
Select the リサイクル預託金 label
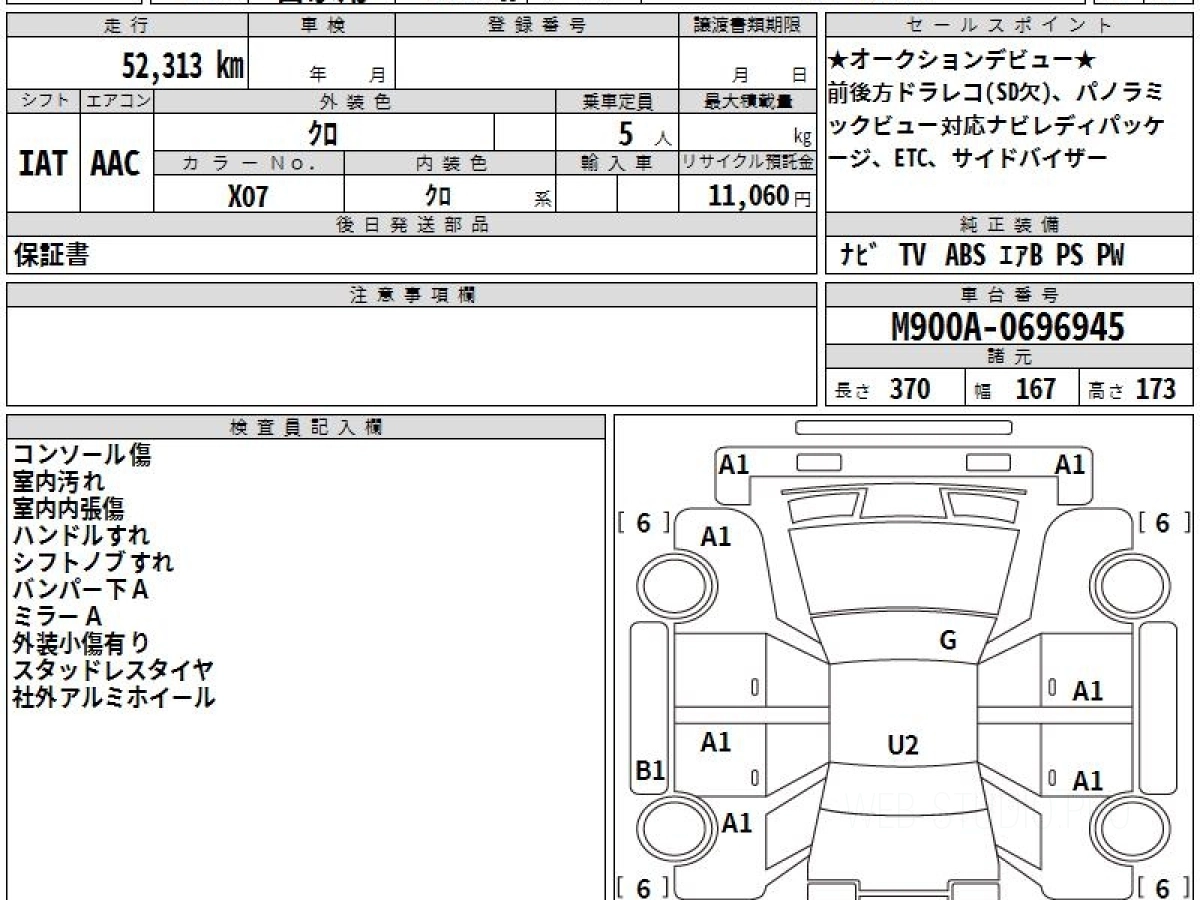click(x=748, y=163)
